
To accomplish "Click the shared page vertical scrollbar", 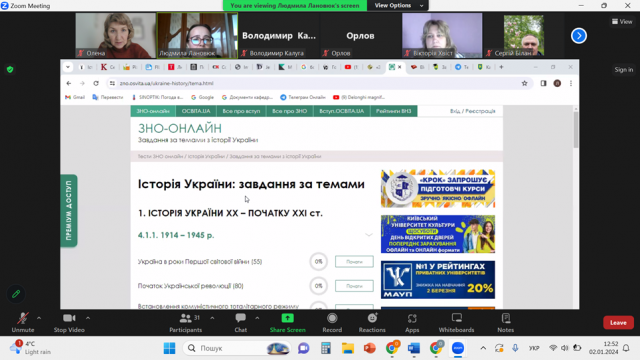I will 576,130.
